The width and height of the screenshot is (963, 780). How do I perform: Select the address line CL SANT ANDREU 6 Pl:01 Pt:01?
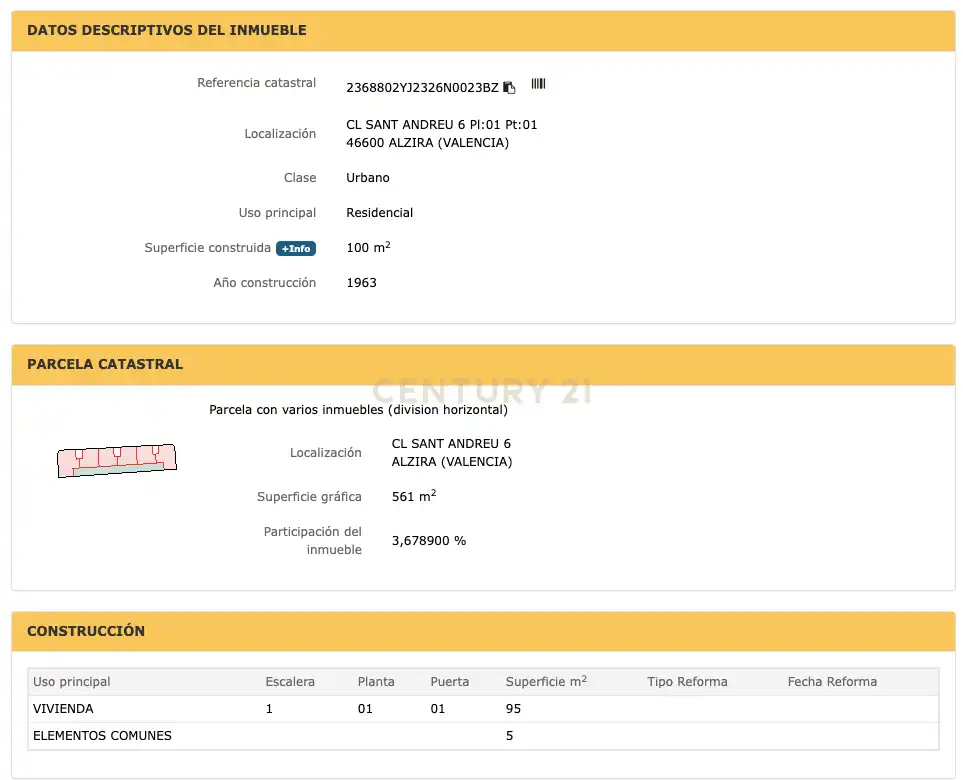click(442, 125)
